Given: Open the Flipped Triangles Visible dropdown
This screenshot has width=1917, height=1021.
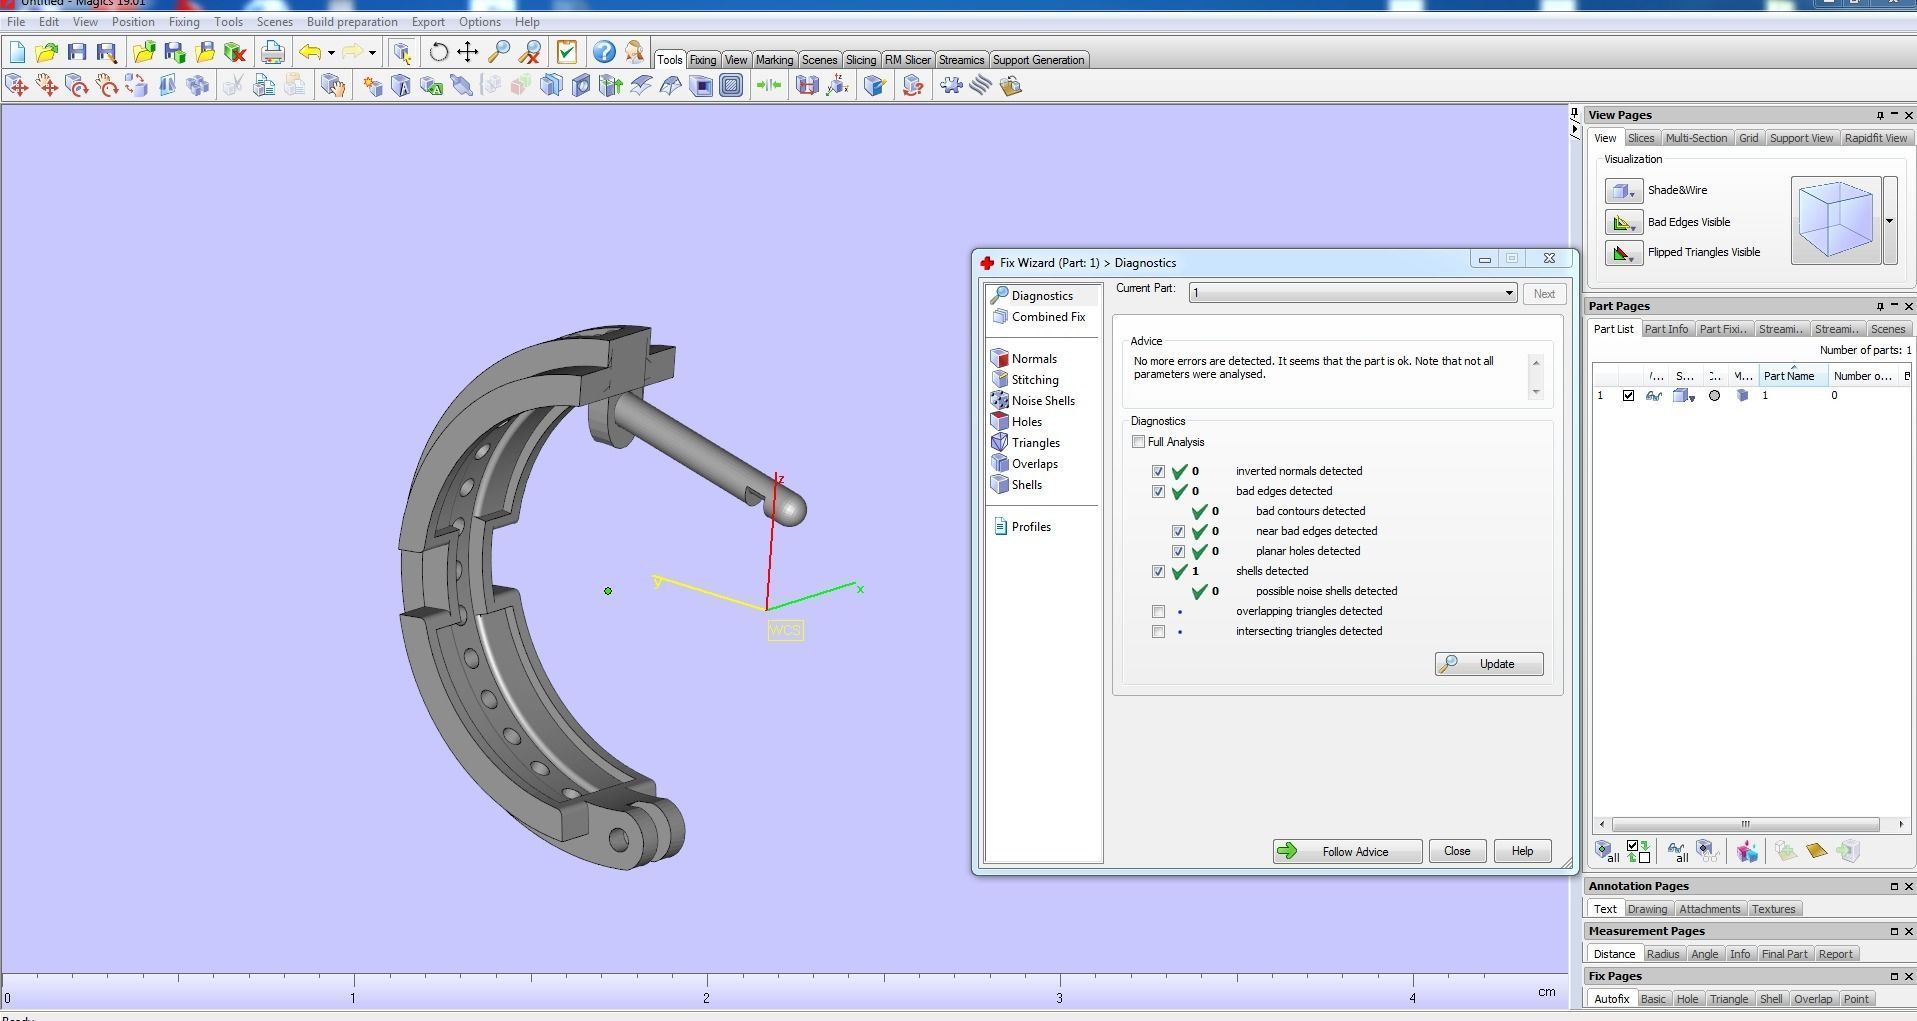Looking at the screenshot, I should (1624, 253).
